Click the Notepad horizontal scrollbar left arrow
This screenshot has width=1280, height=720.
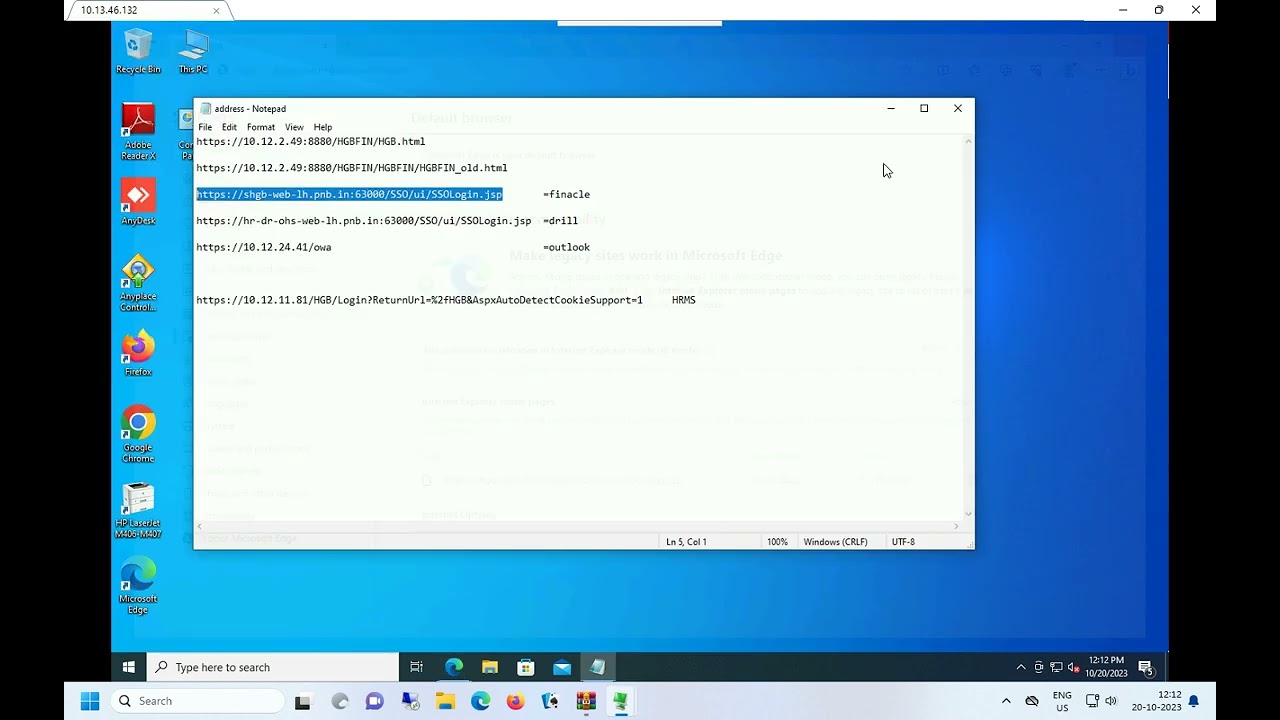[x=200, y=526]
